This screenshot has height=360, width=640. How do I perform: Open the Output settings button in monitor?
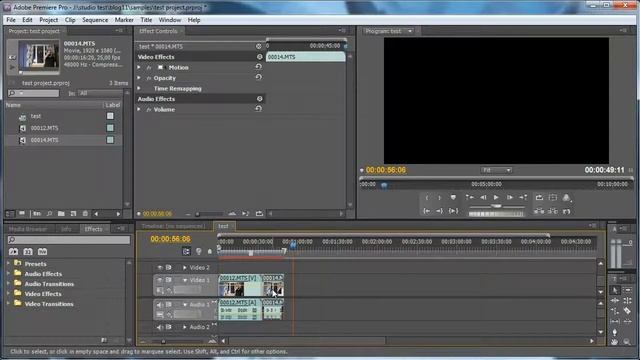tap(567, 198)
